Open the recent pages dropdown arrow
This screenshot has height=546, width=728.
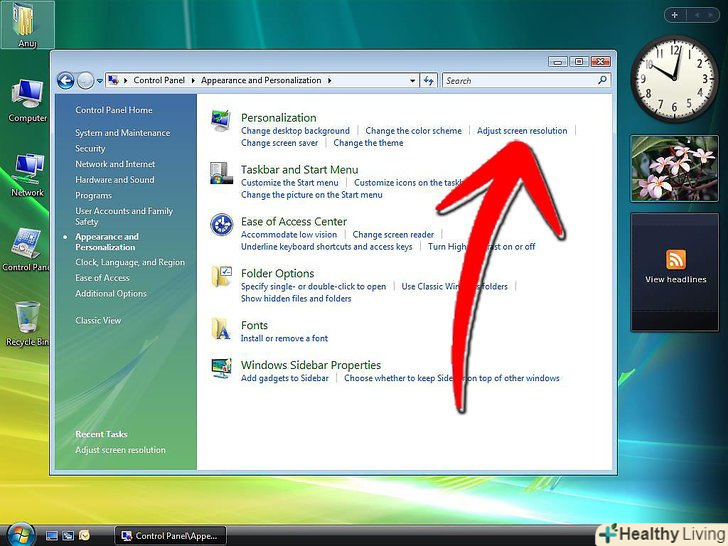pyautogui.click(x=99, y=81)
